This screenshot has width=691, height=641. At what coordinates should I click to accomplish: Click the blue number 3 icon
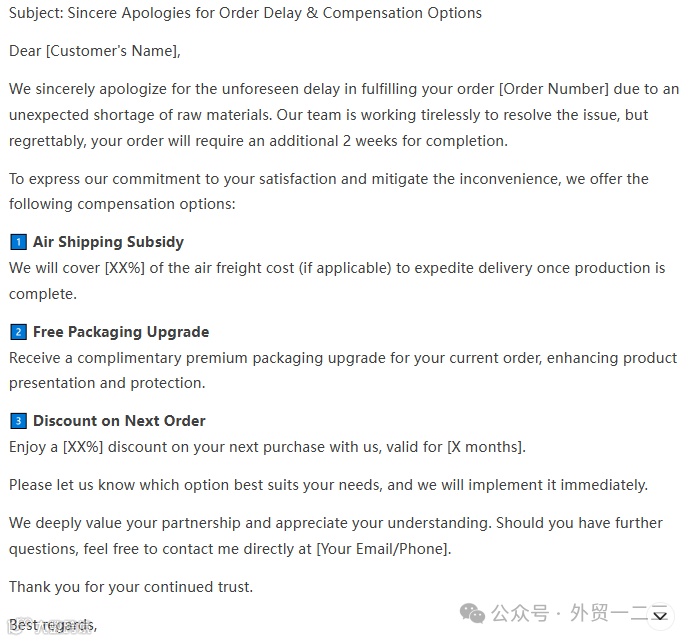point(18,421)
